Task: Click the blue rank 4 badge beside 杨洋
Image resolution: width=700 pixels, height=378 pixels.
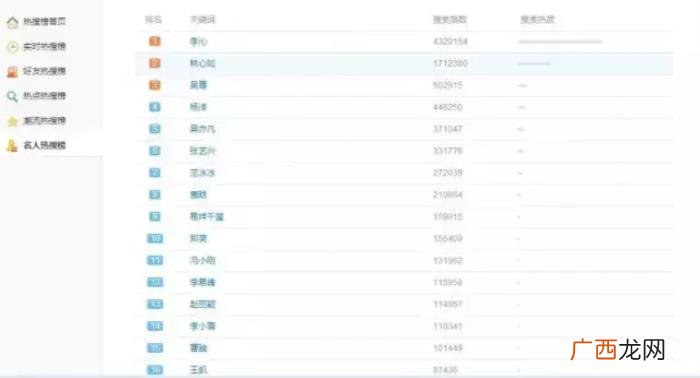Action: (154, 107)
